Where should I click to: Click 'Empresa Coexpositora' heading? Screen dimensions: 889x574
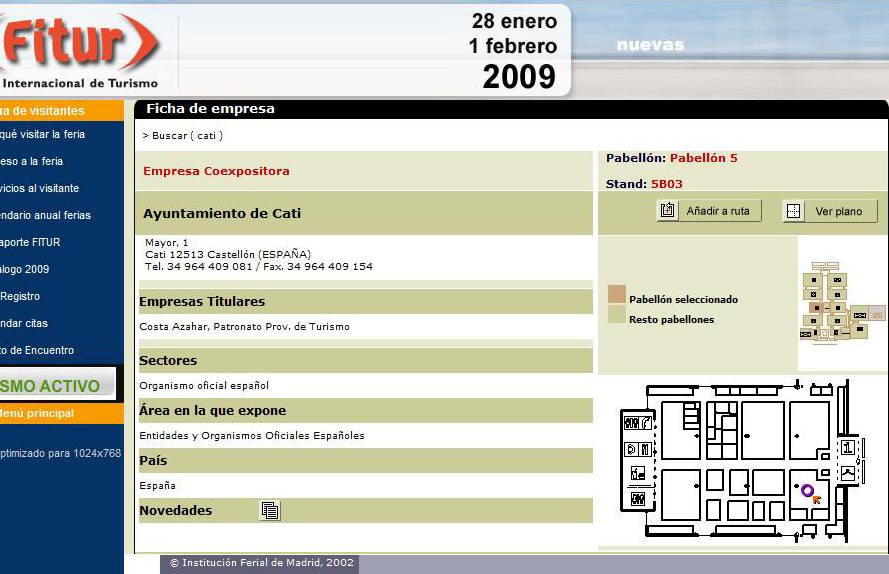coord(216,171)
